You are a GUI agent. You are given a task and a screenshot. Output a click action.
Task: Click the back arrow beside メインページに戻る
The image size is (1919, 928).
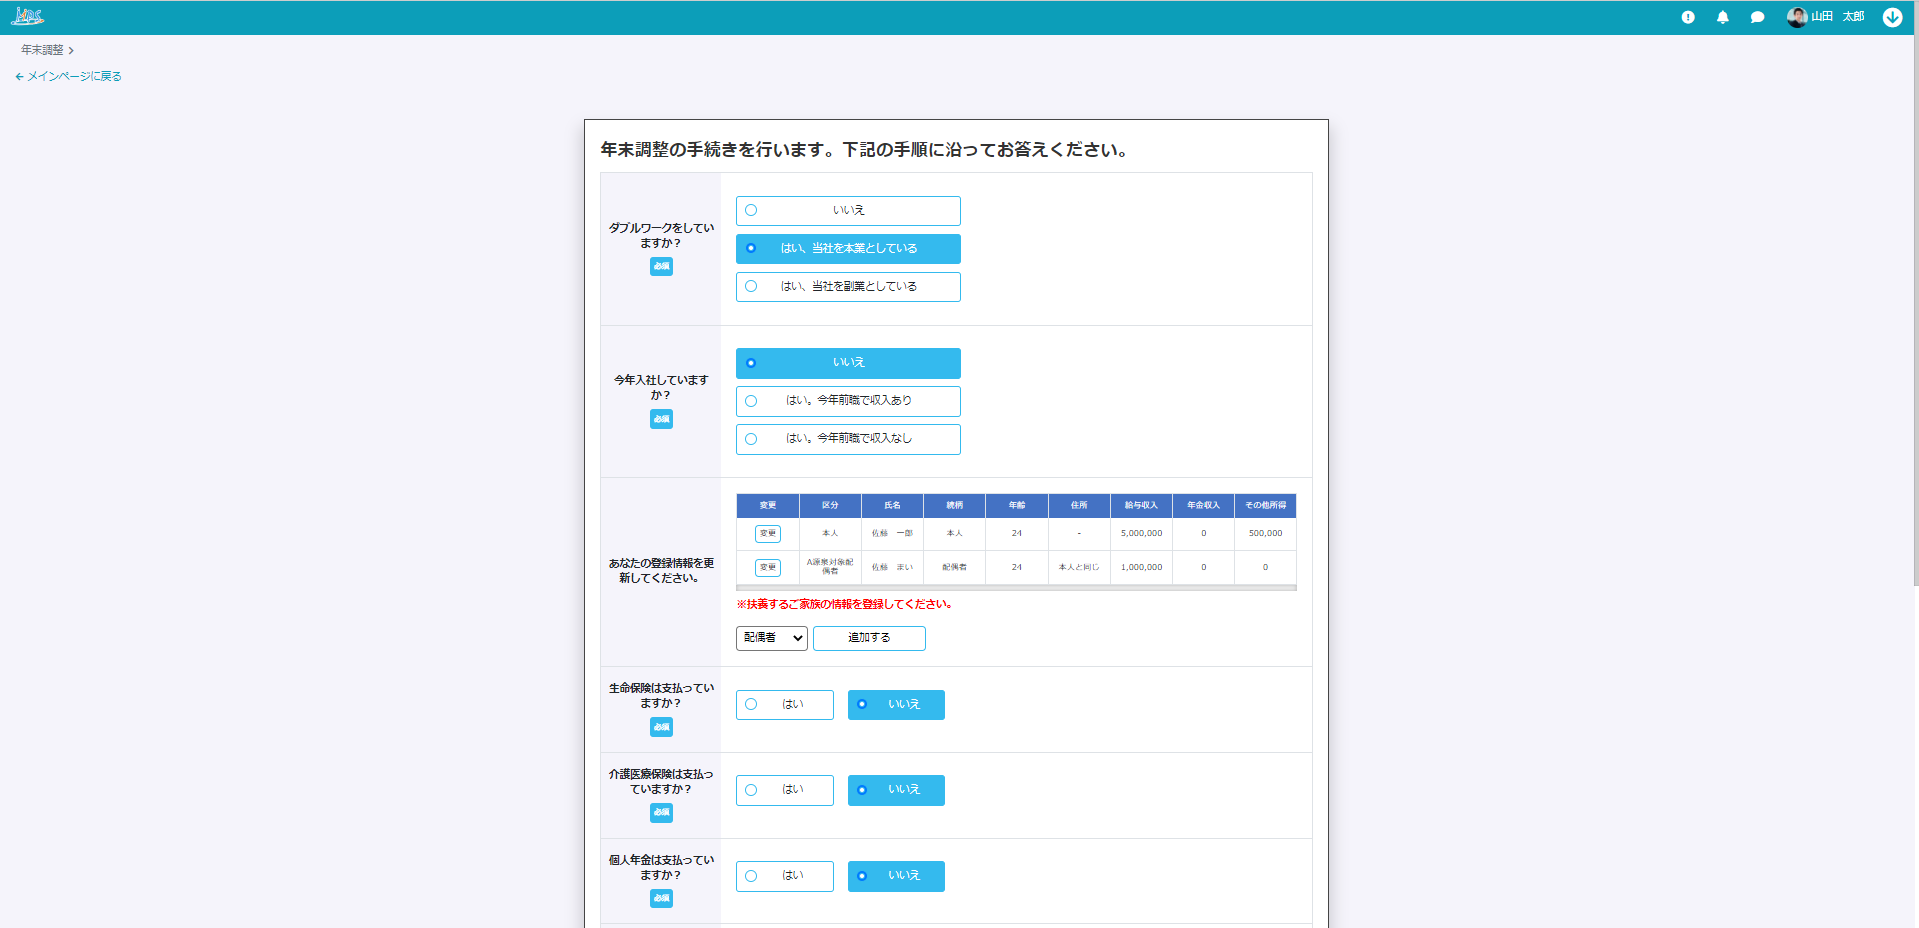(19, 77)
